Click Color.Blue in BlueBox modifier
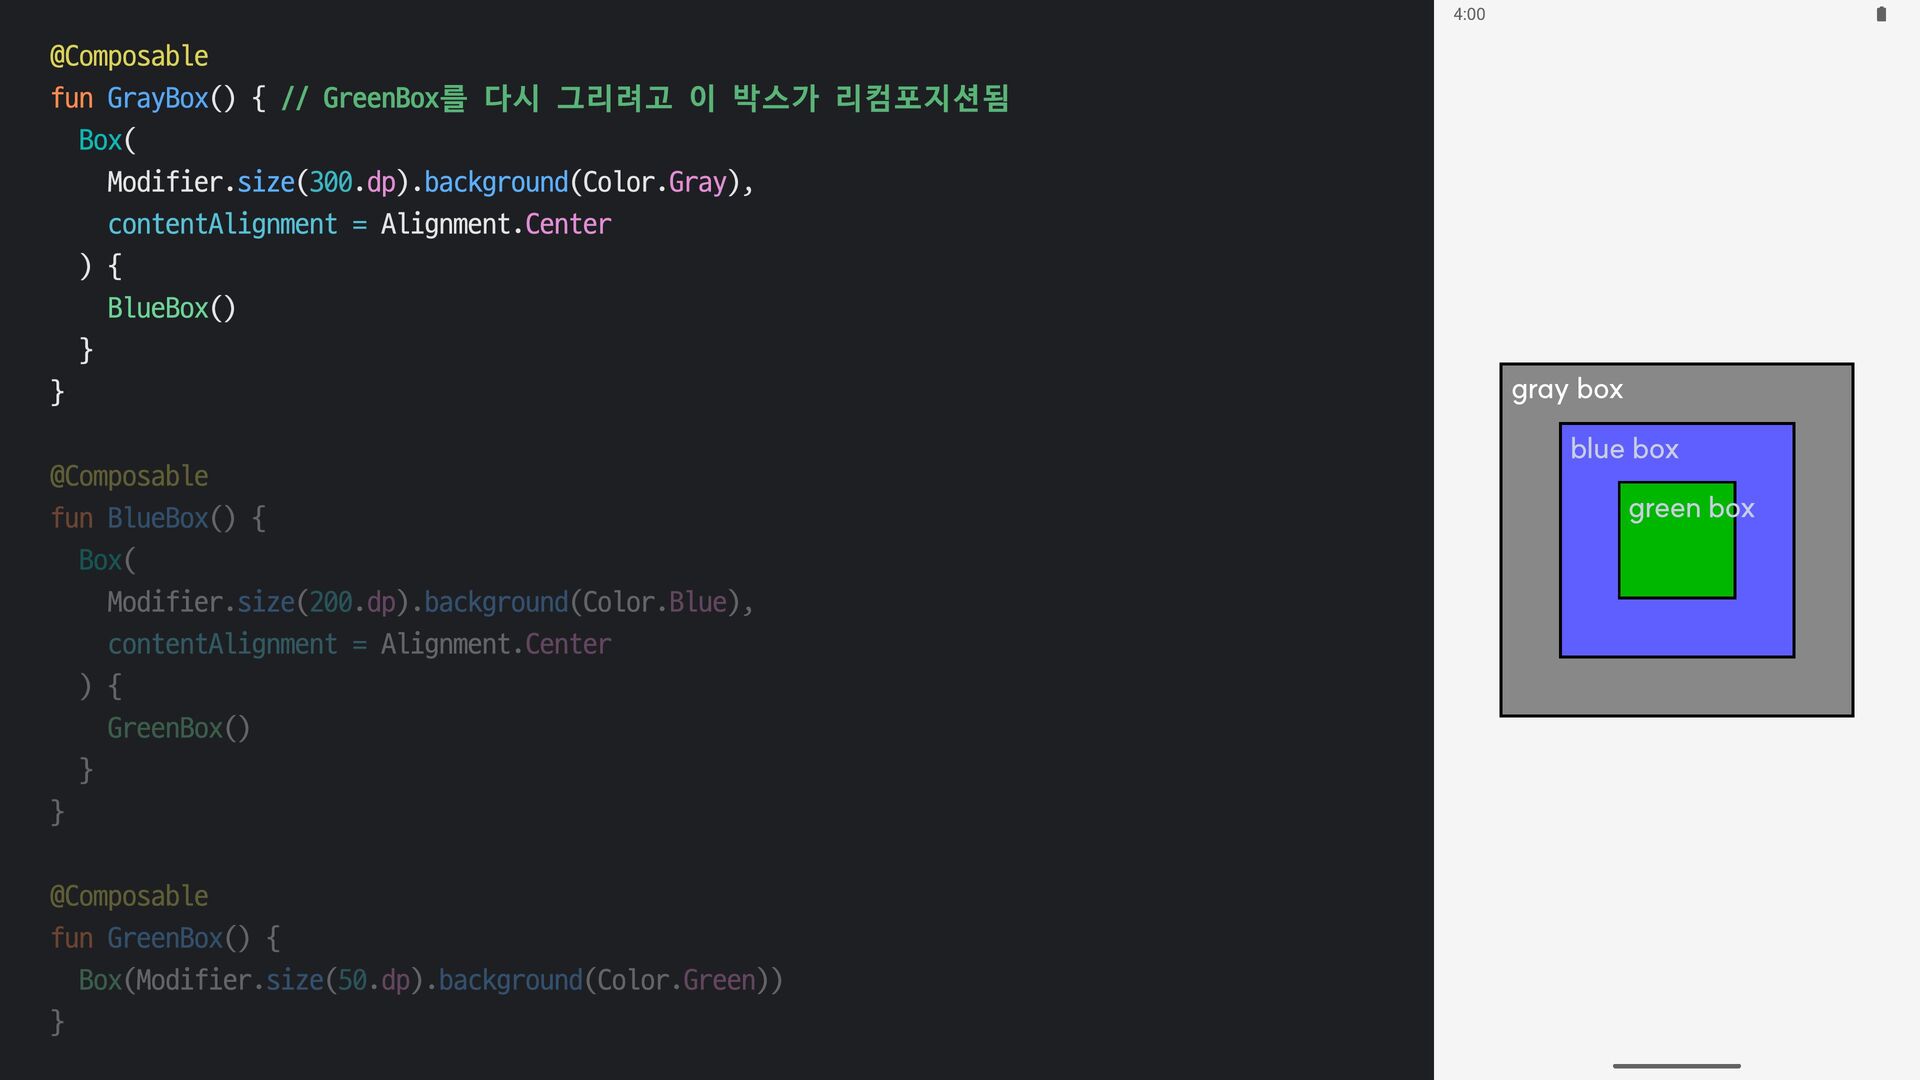The height and width of the screenshot is (1080, 1920). click(x=654, y=602)
